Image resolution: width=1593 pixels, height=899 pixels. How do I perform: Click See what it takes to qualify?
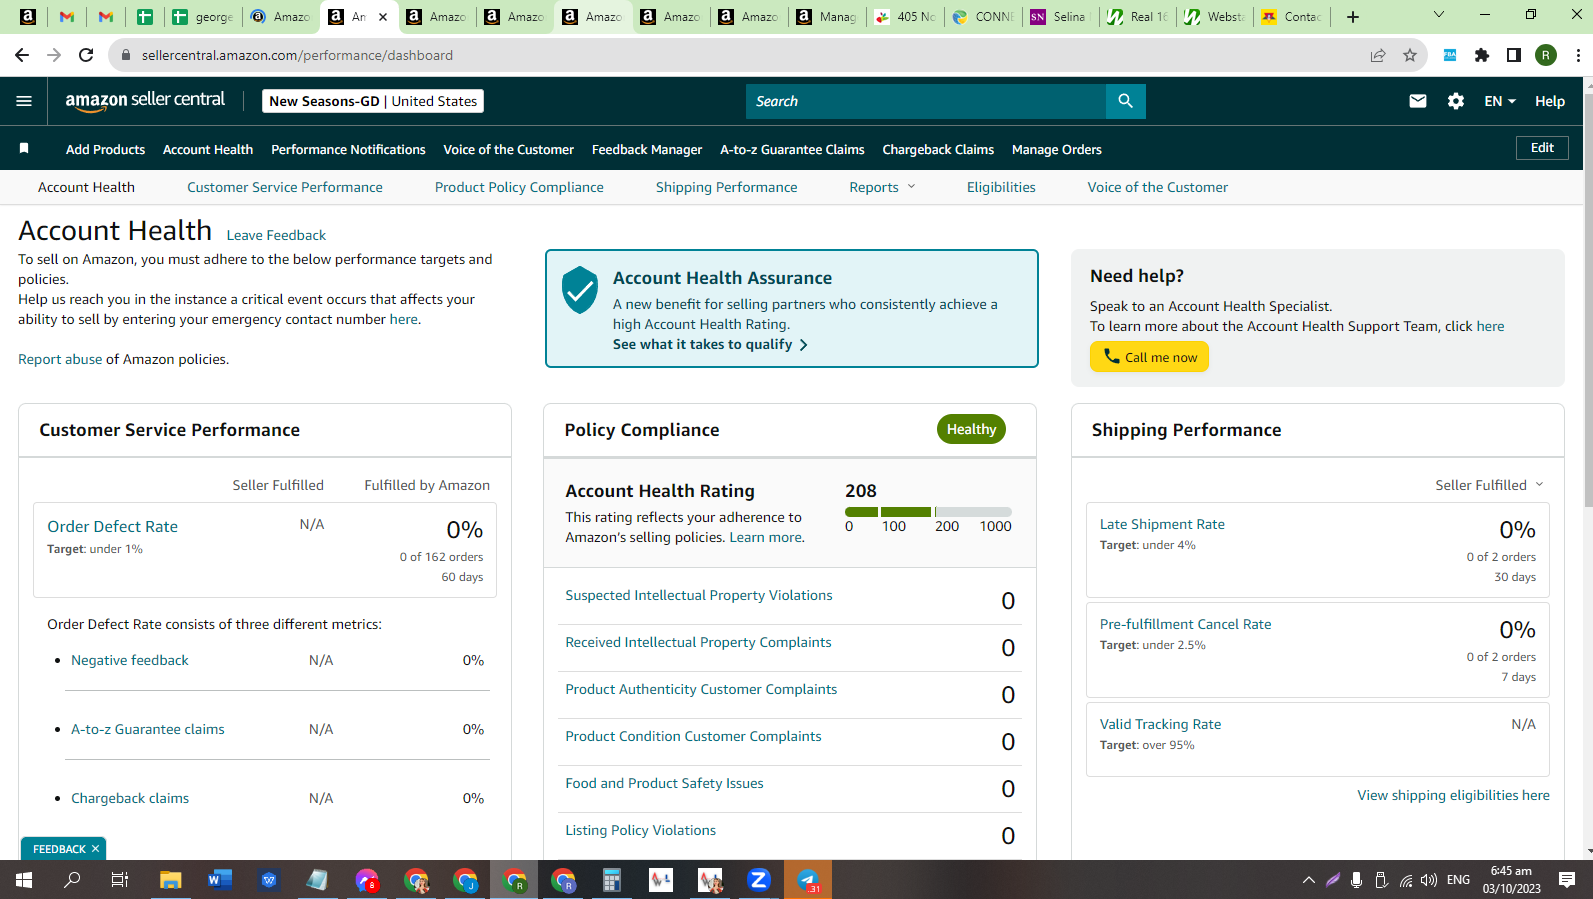(710, 344)
